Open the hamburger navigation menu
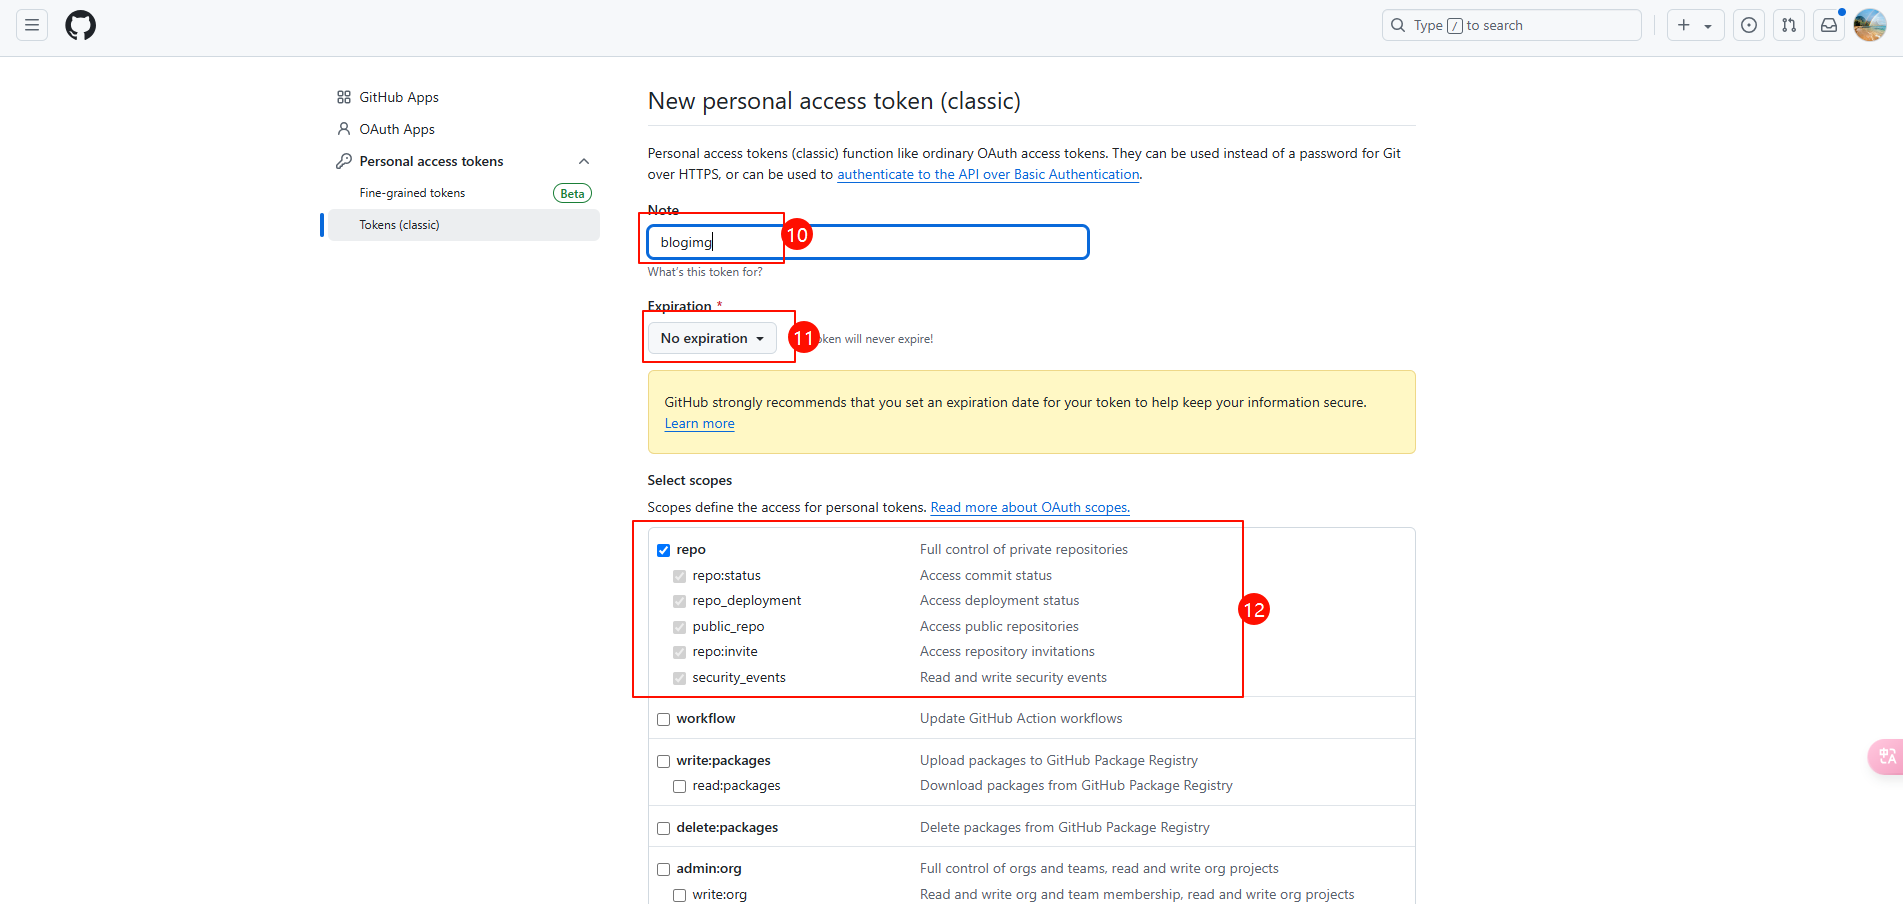This screenshot has height=904, width=1903. [32, 25]
